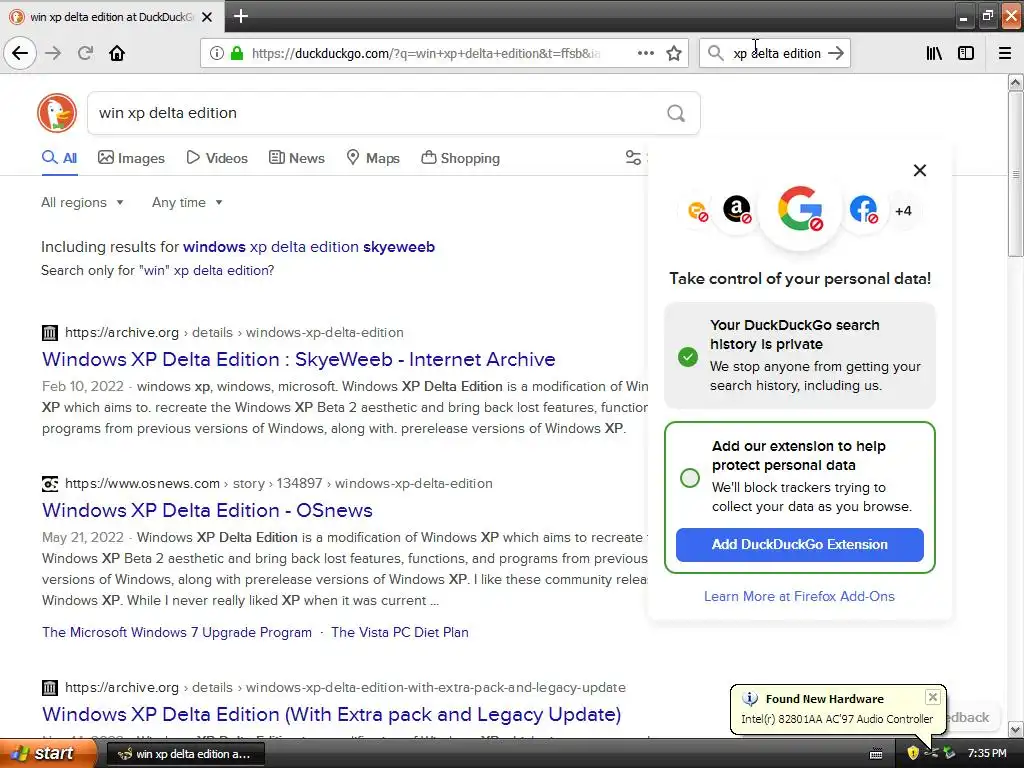Image resolution: width=1024 pixels, height=768 pixels.
Task: Close the Found New Hardware balloon
Action: 933,697
